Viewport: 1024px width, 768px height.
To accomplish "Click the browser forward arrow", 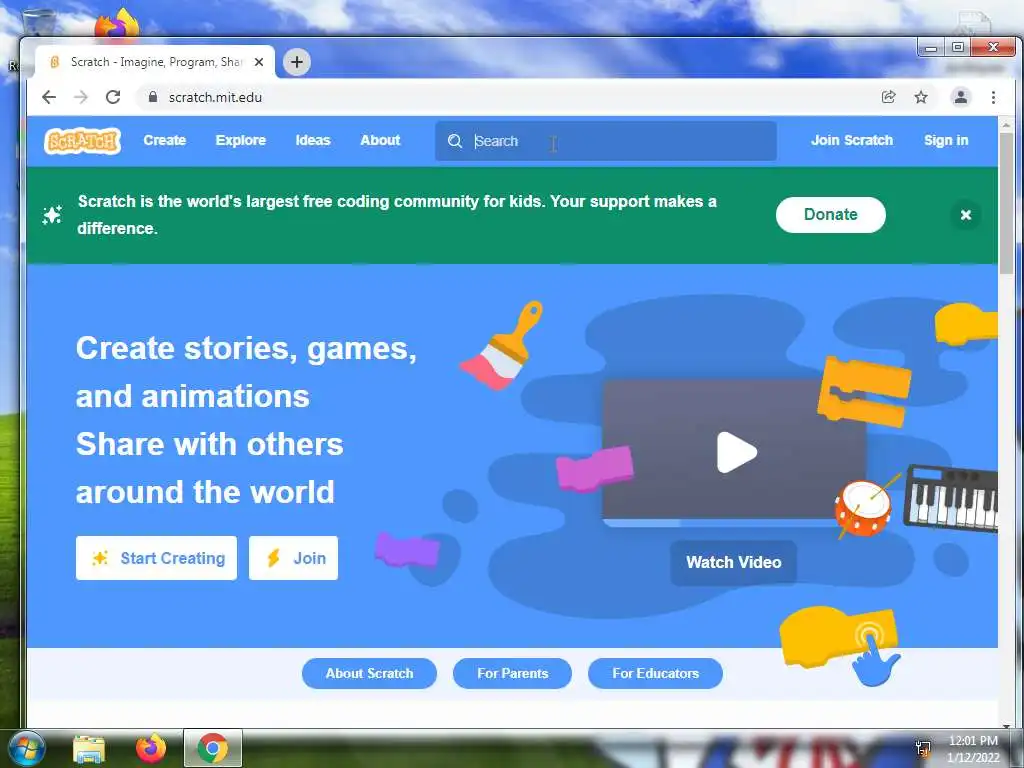I will coord(80,97).
